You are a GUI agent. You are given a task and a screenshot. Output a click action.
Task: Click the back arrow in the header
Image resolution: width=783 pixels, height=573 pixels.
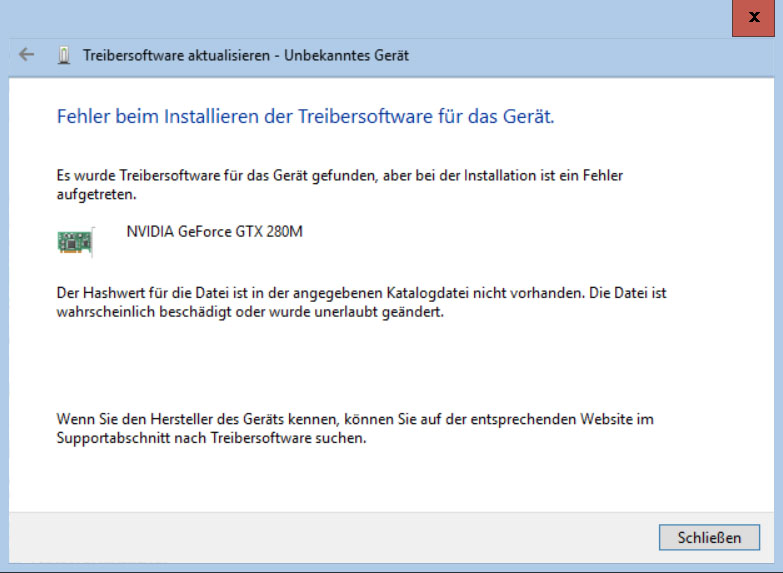[27, 55]
